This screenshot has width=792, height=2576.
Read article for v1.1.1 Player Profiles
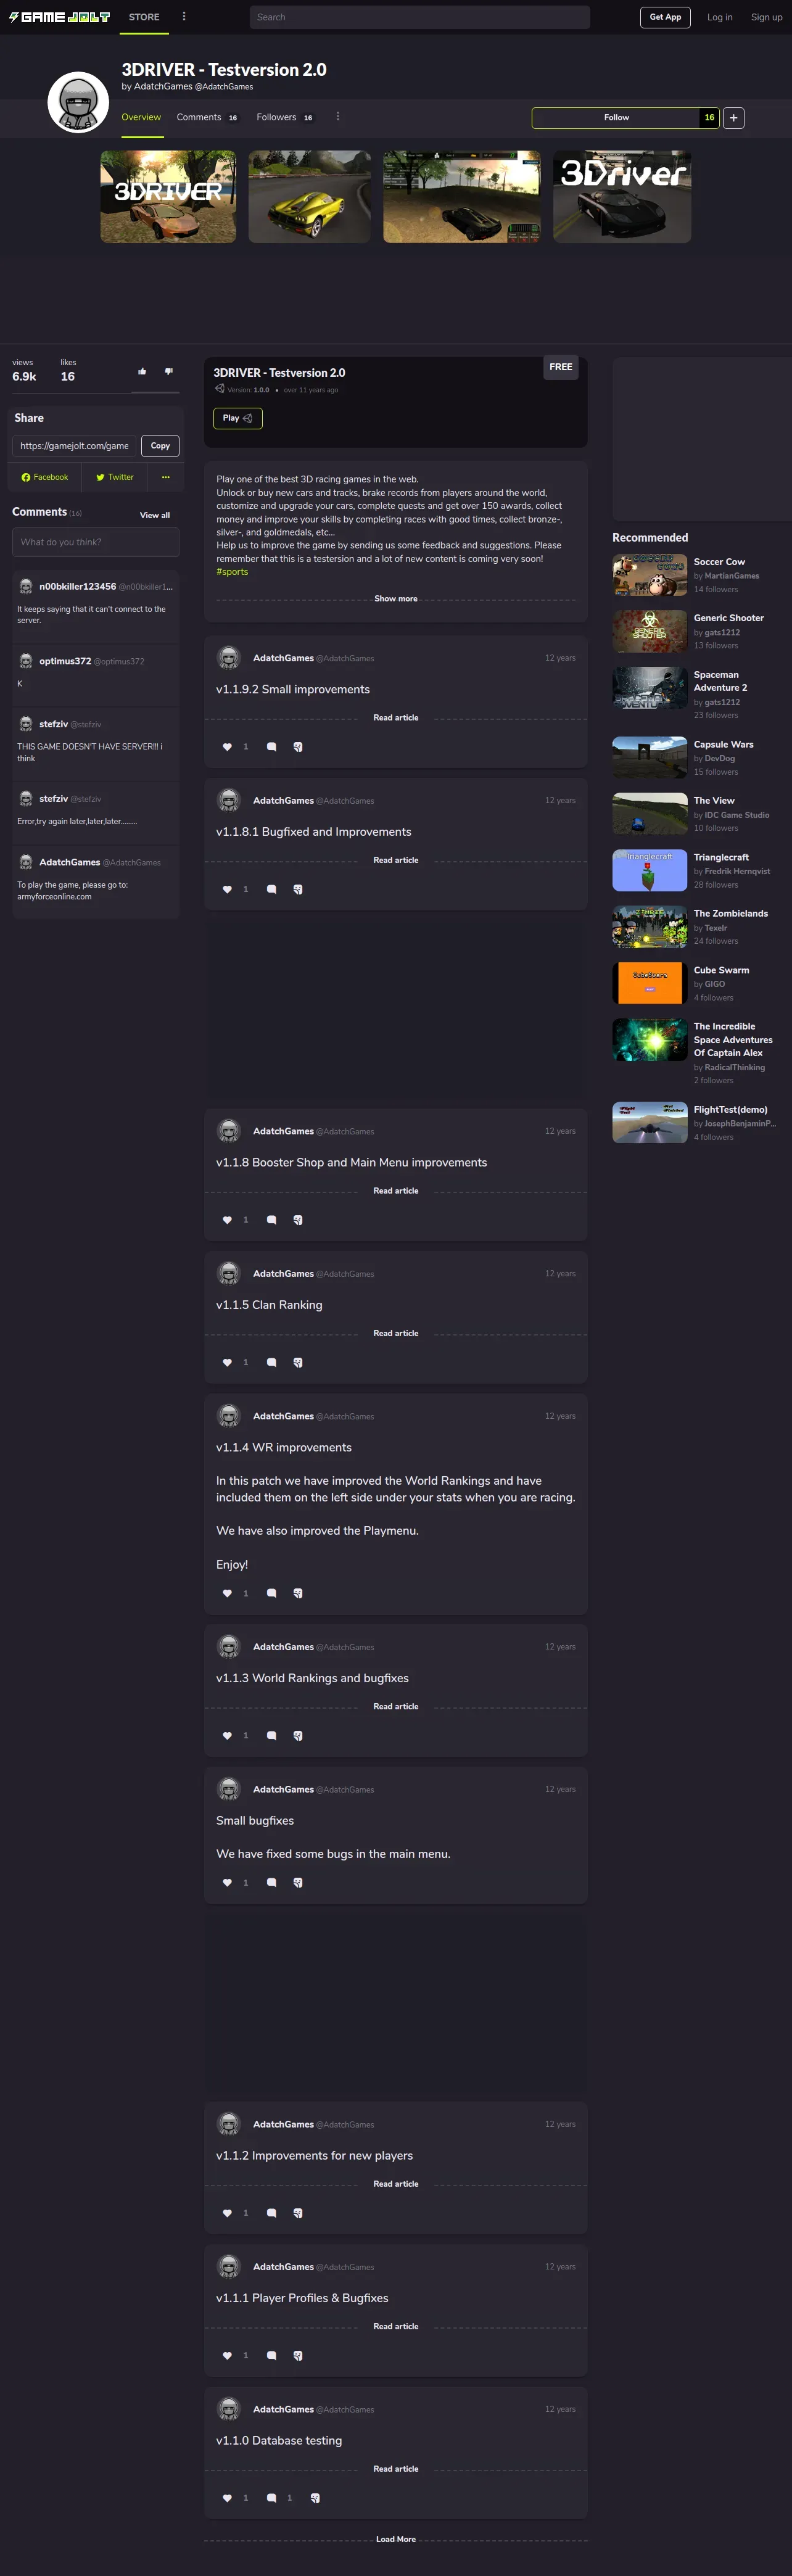tap(396, 2326)
